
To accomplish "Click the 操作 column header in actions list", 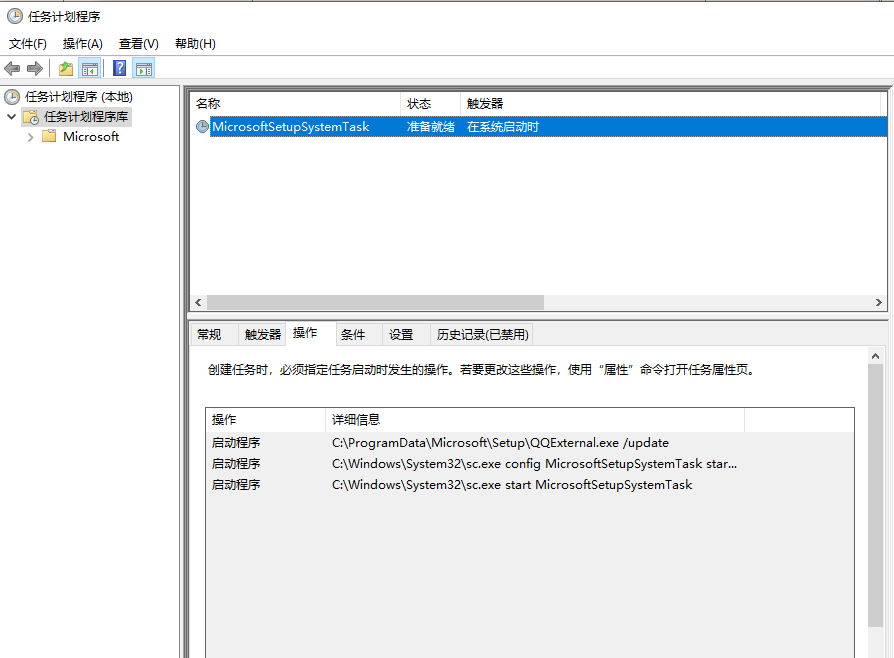I will [x=265, y=420].
